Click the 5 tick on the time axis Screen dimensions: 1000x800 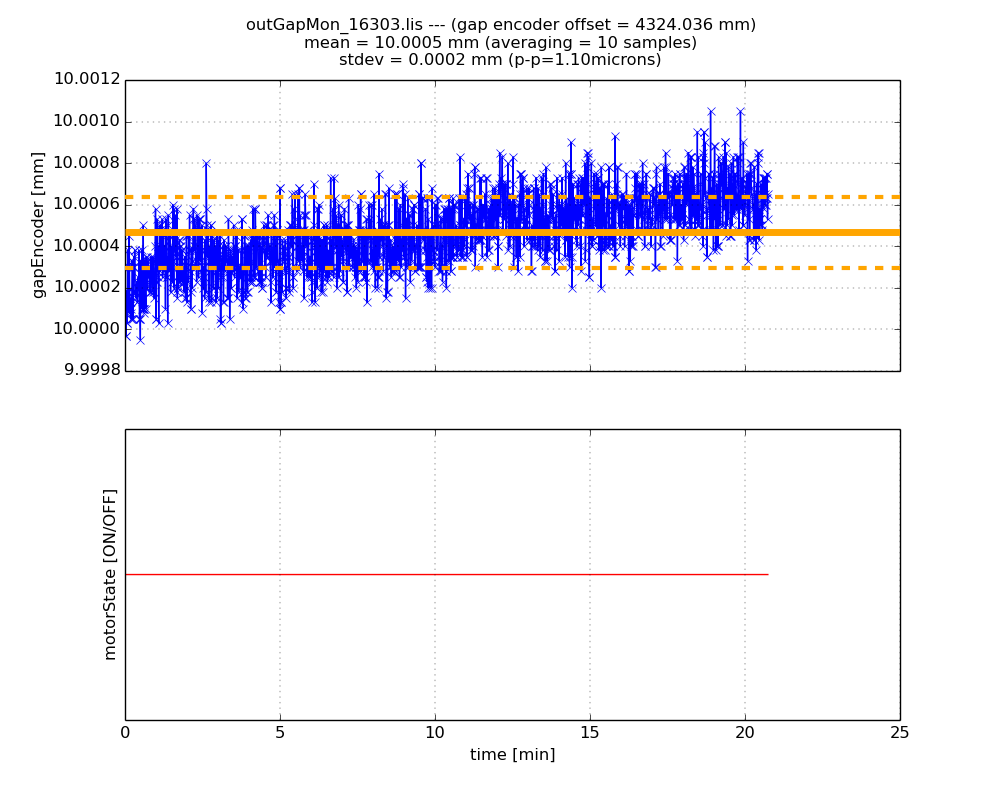point(280,733)
